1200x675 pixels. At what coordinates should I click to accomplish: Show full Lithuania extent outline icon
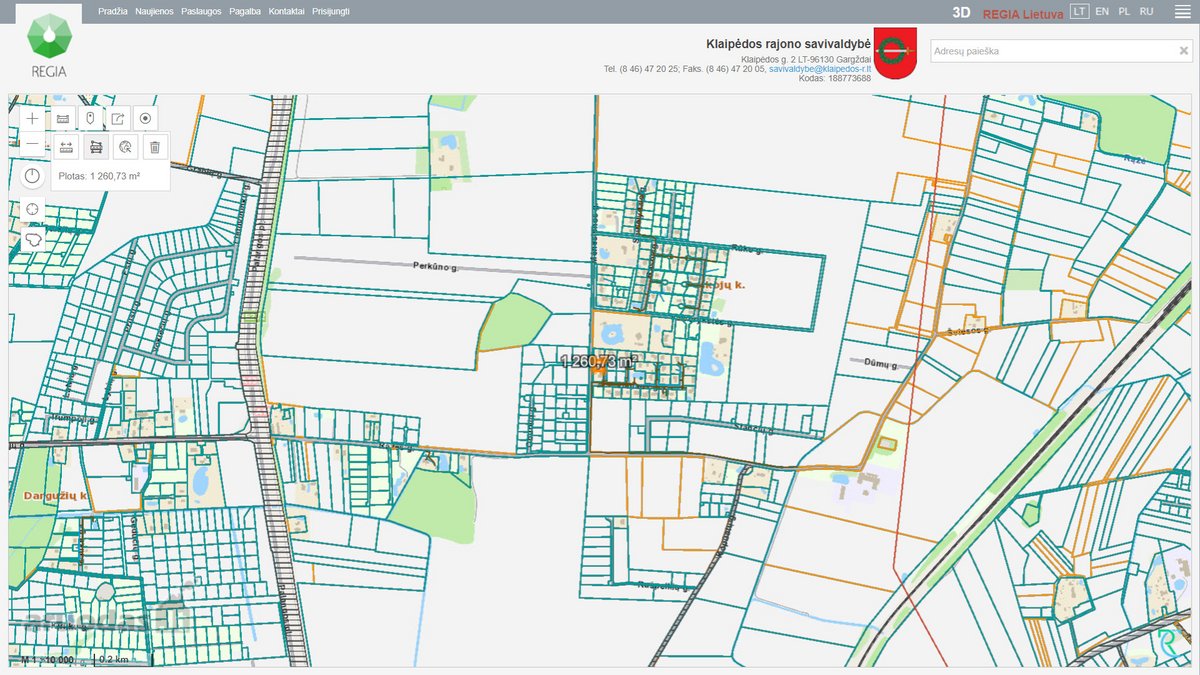[33, 239]
